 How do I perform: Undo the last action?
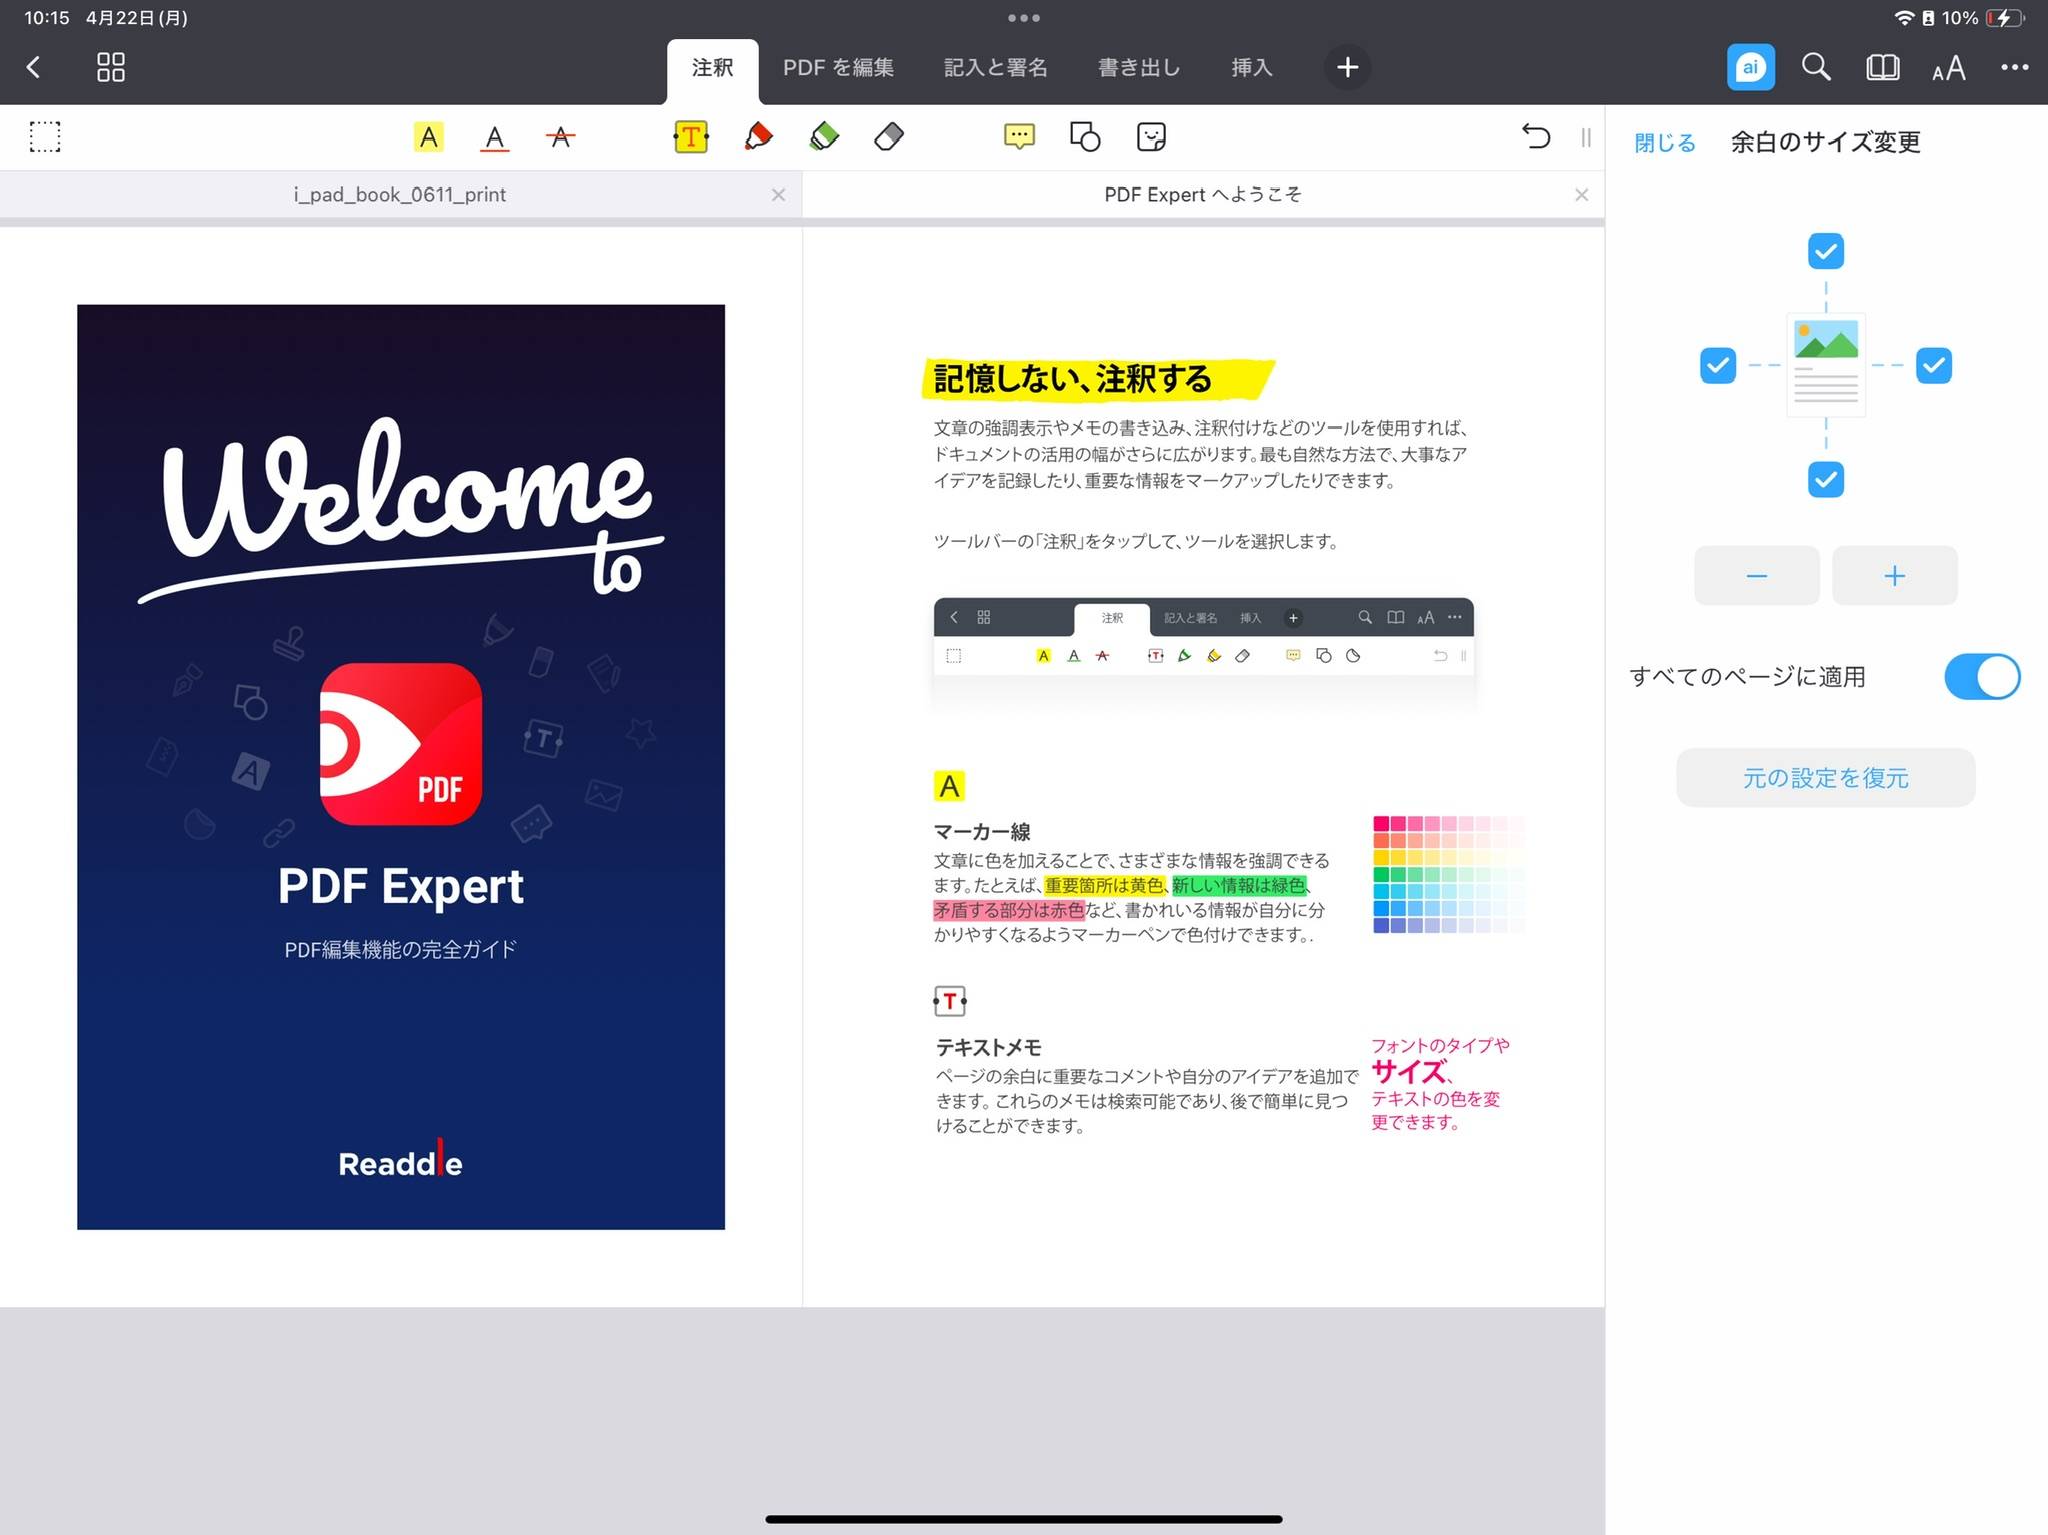tap(1536, 136)
